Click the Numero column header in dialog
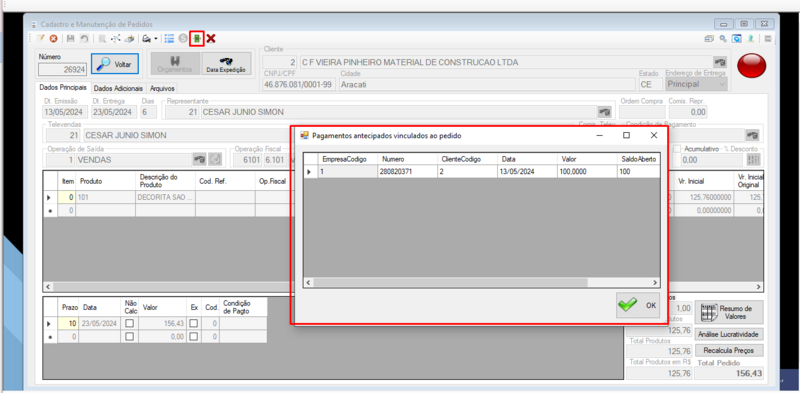The width and height of the screenshot is (800, 393). click(407, 159)
